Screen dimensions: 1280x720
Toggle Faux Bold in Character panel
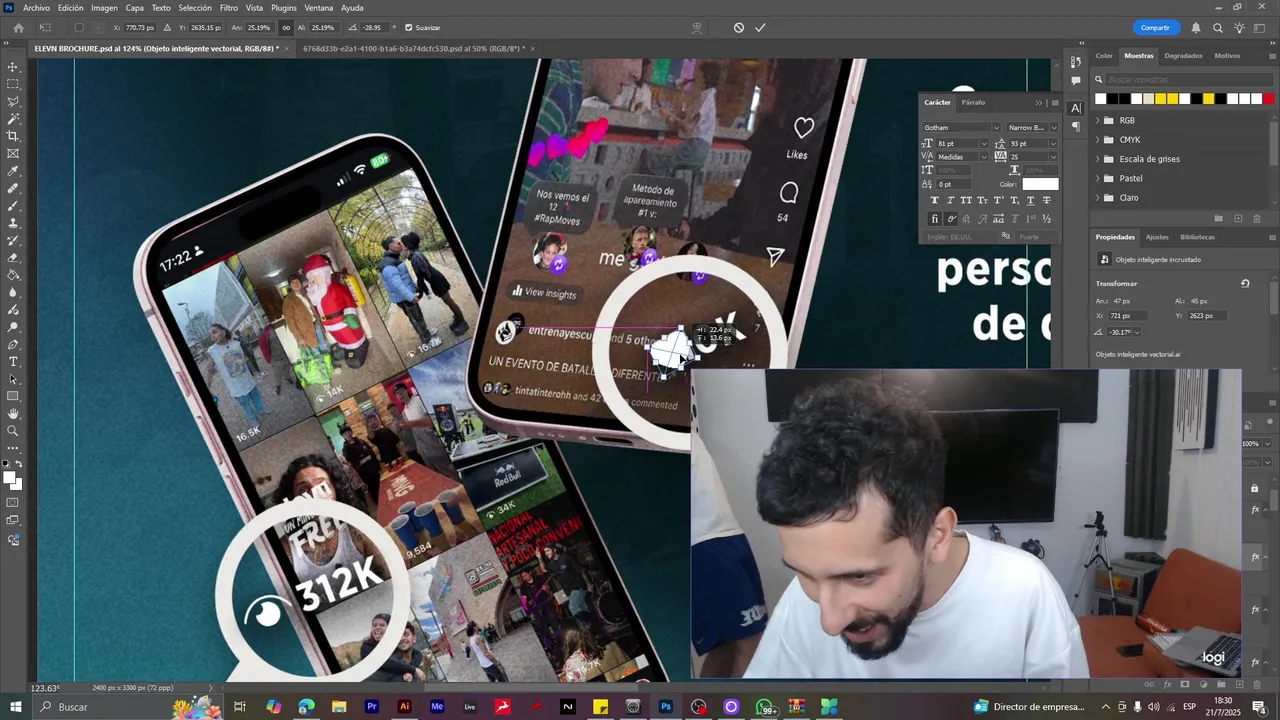click(934, 200)
